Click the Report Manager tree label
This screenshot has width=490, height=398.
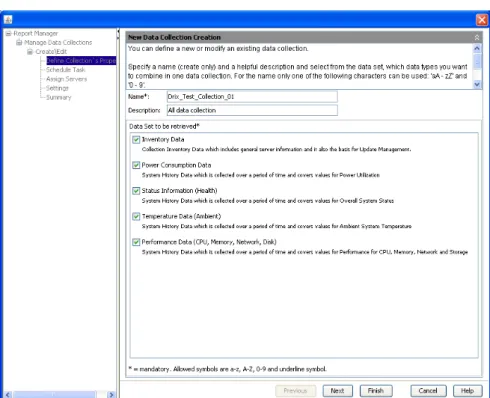click(x=36, y=33)
